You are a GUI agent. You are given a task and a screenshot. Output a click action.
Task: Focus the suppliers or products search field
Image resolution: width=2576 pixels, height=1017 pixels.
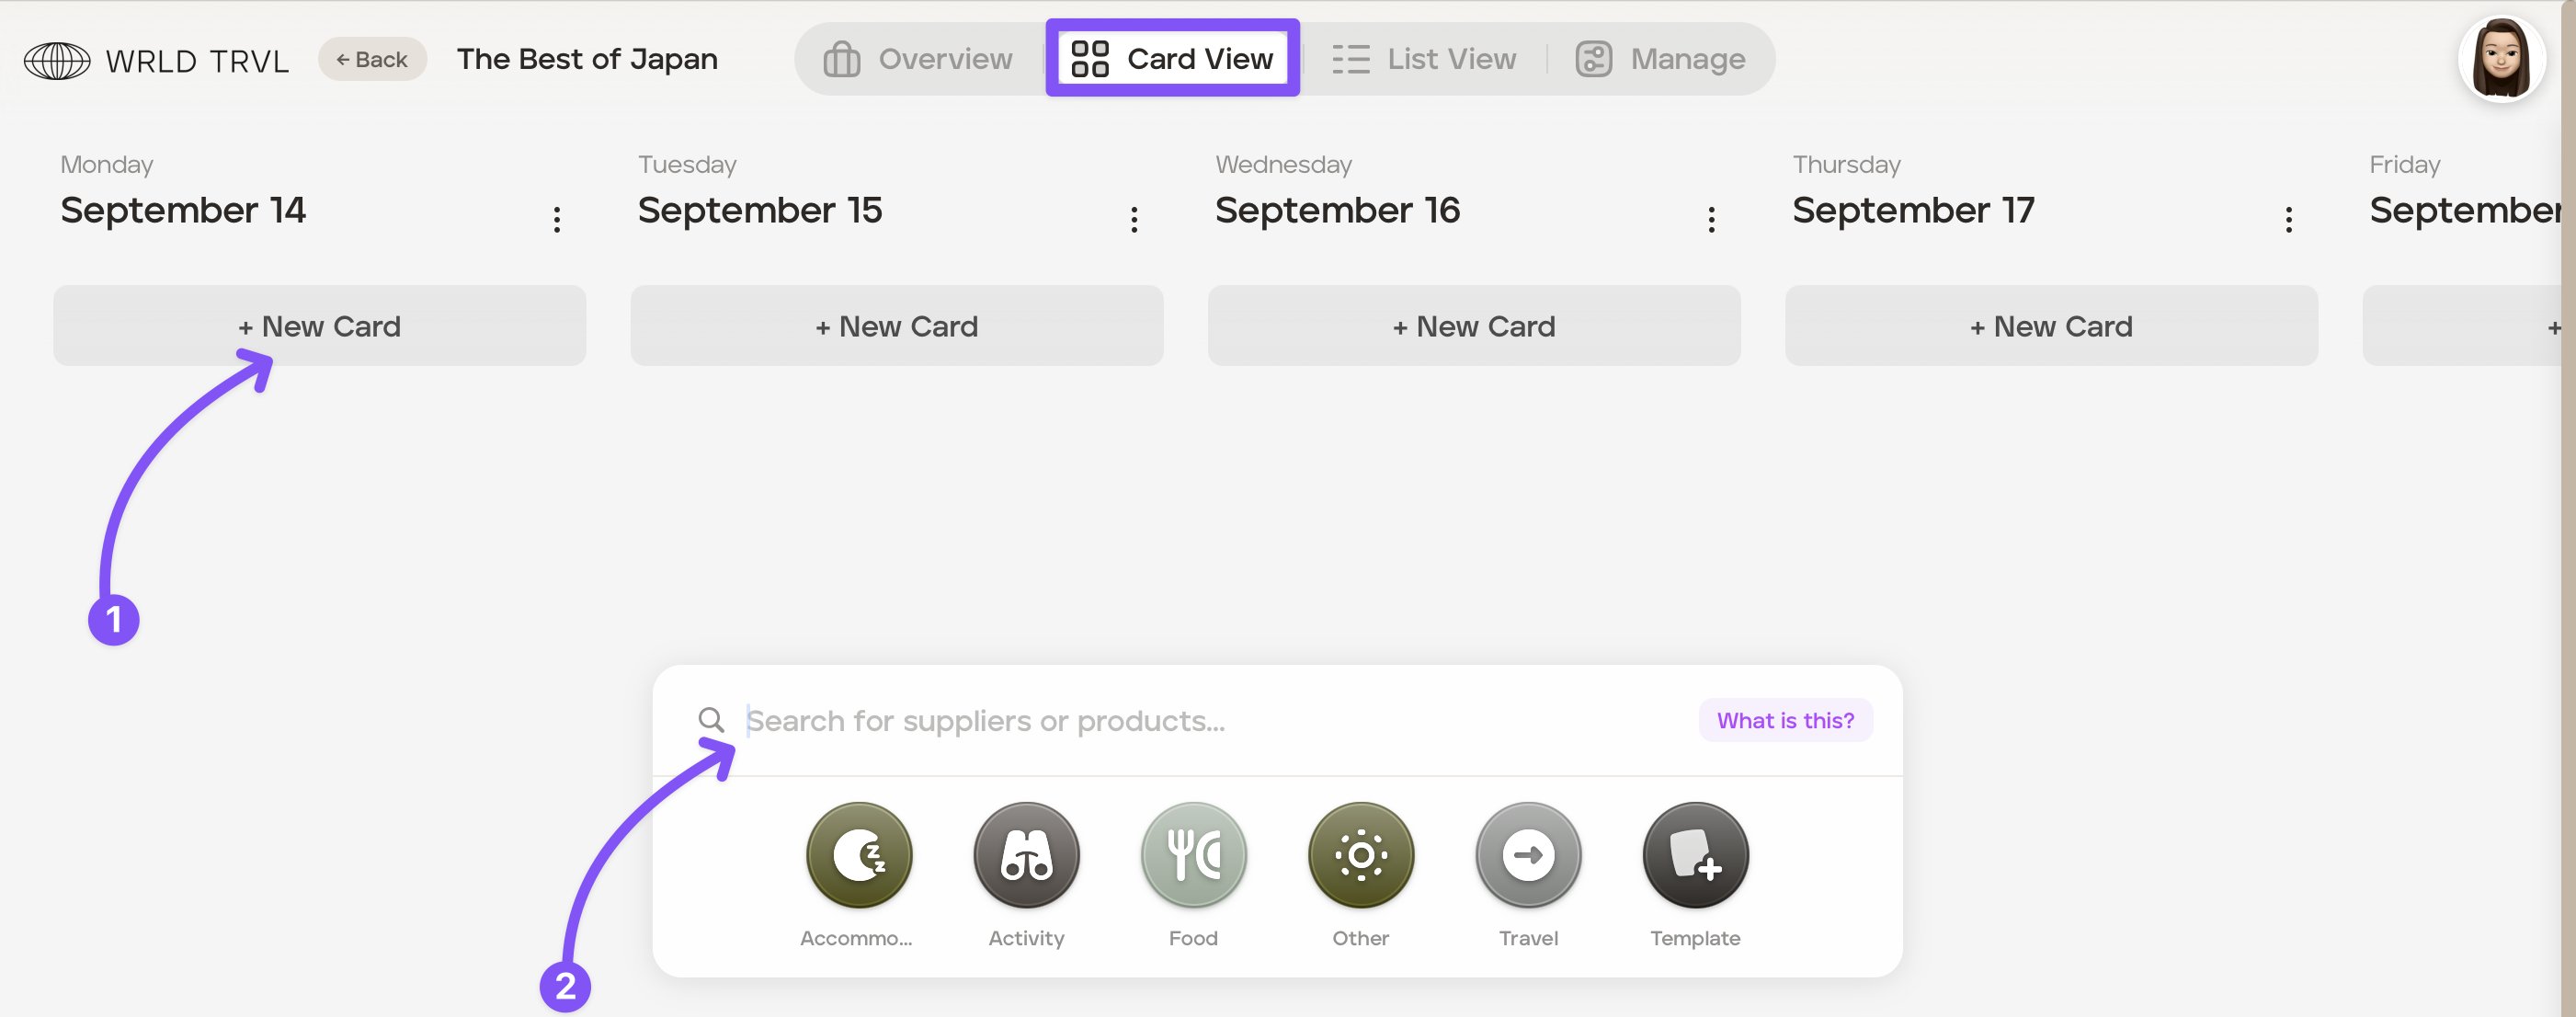[1210, 720]
